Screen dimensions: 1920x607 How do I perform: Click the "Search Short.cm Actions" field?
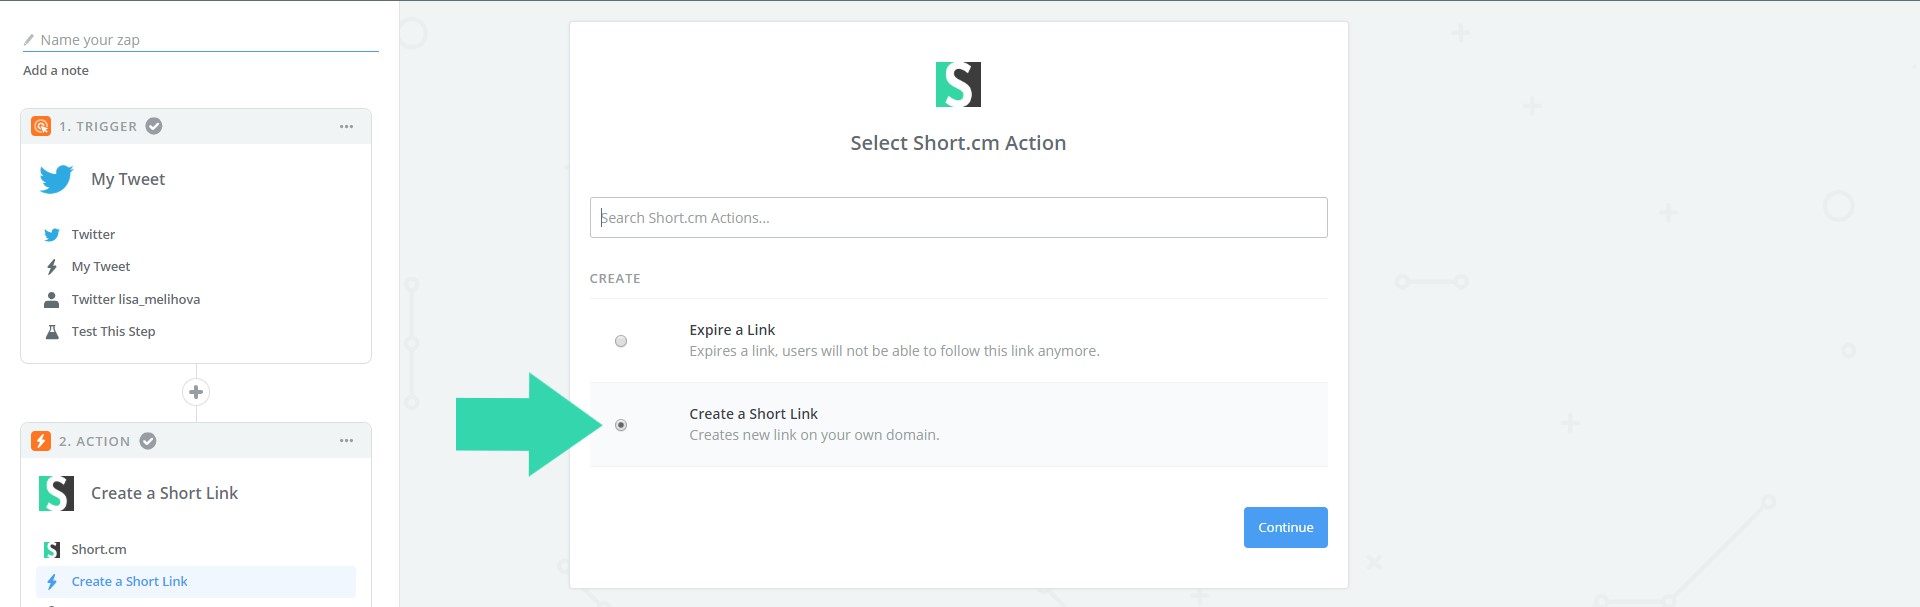tap(958, 217)
